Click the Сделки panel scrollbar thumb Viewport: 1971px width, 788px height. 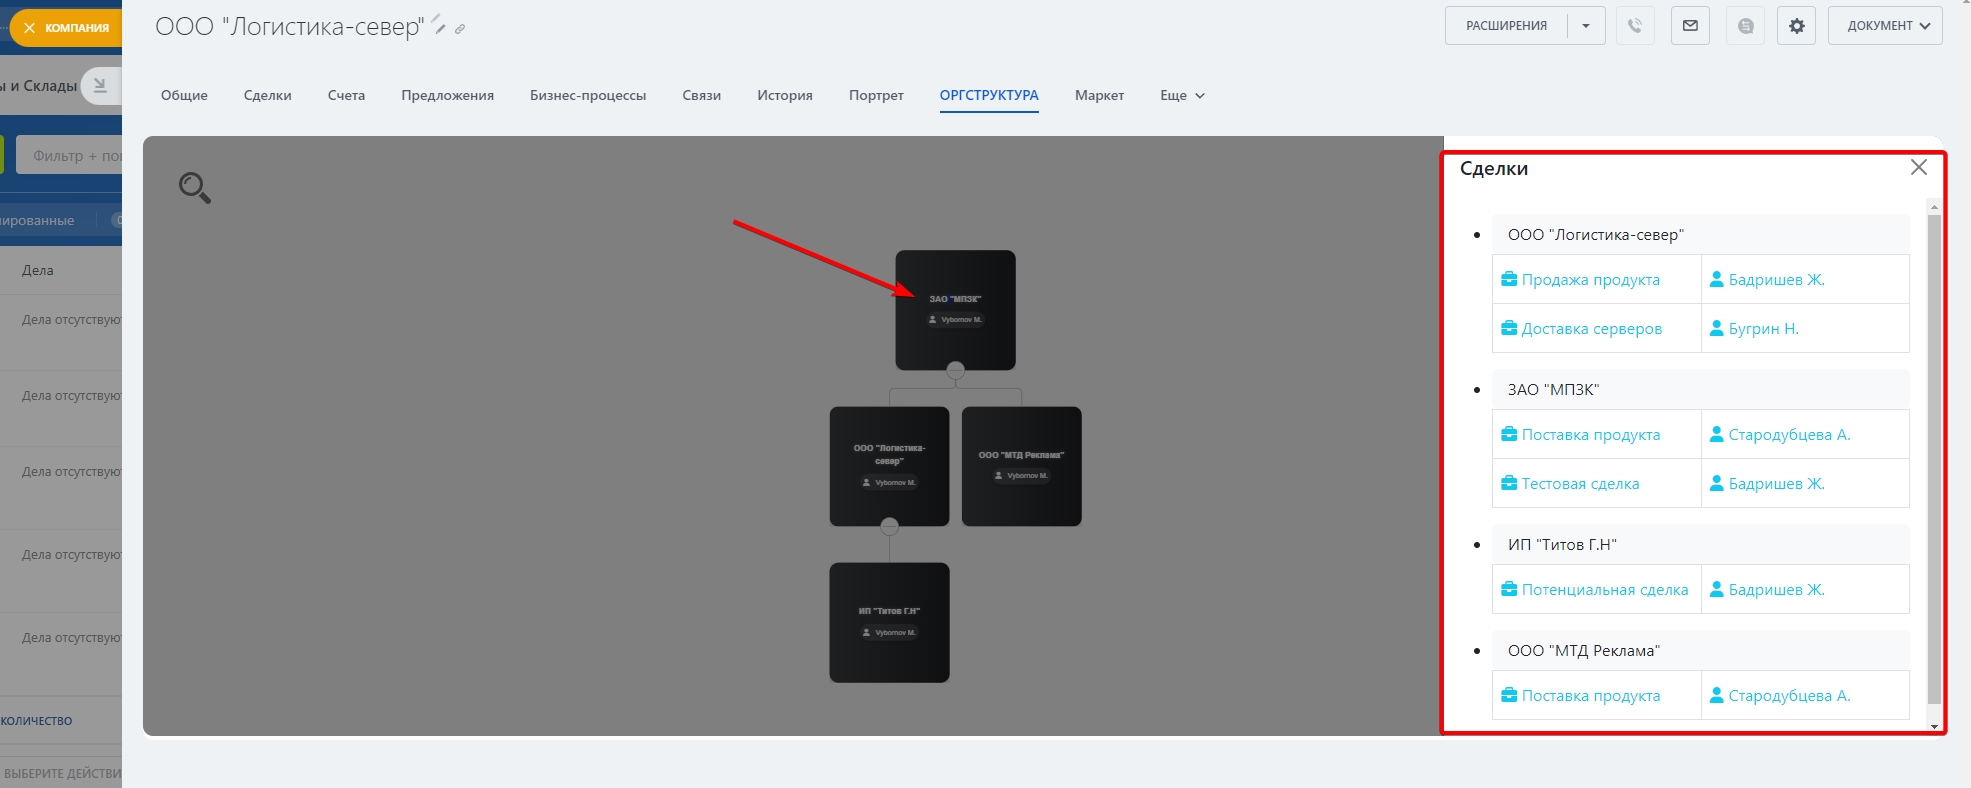(x=1934, y=459)
